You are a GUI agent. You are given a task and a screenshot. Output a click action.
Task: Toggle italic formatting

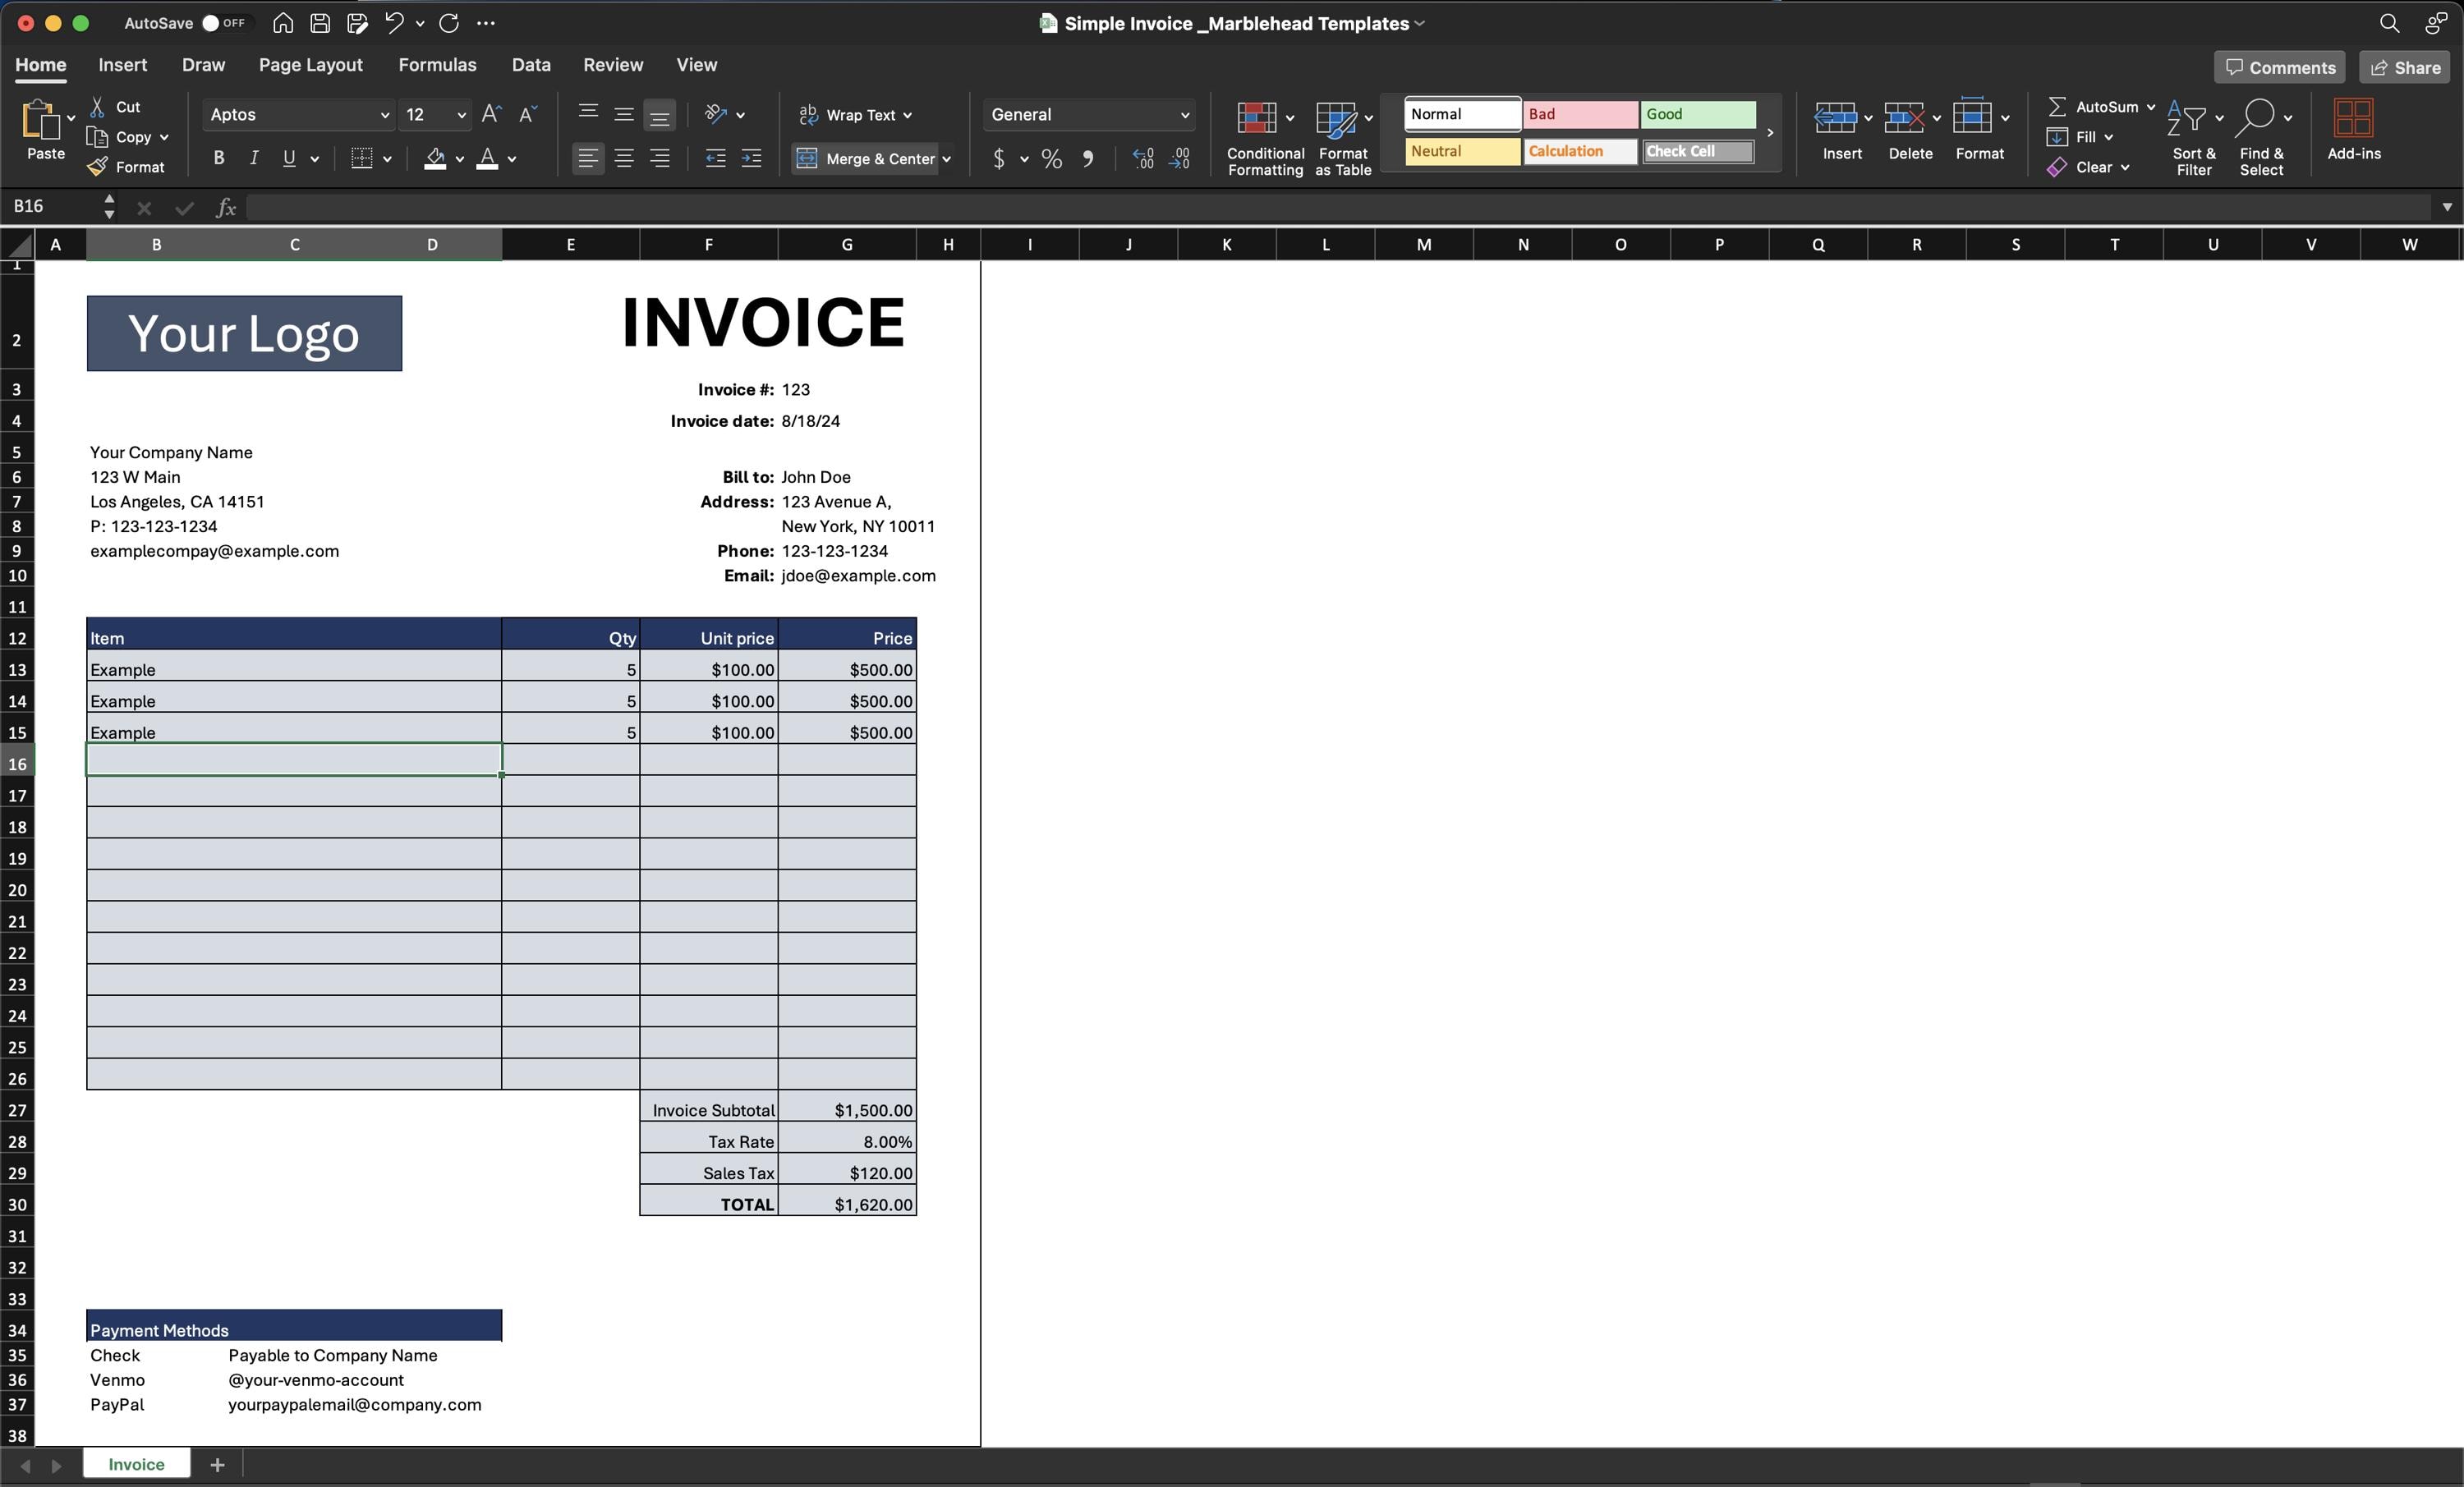(254, 158)
